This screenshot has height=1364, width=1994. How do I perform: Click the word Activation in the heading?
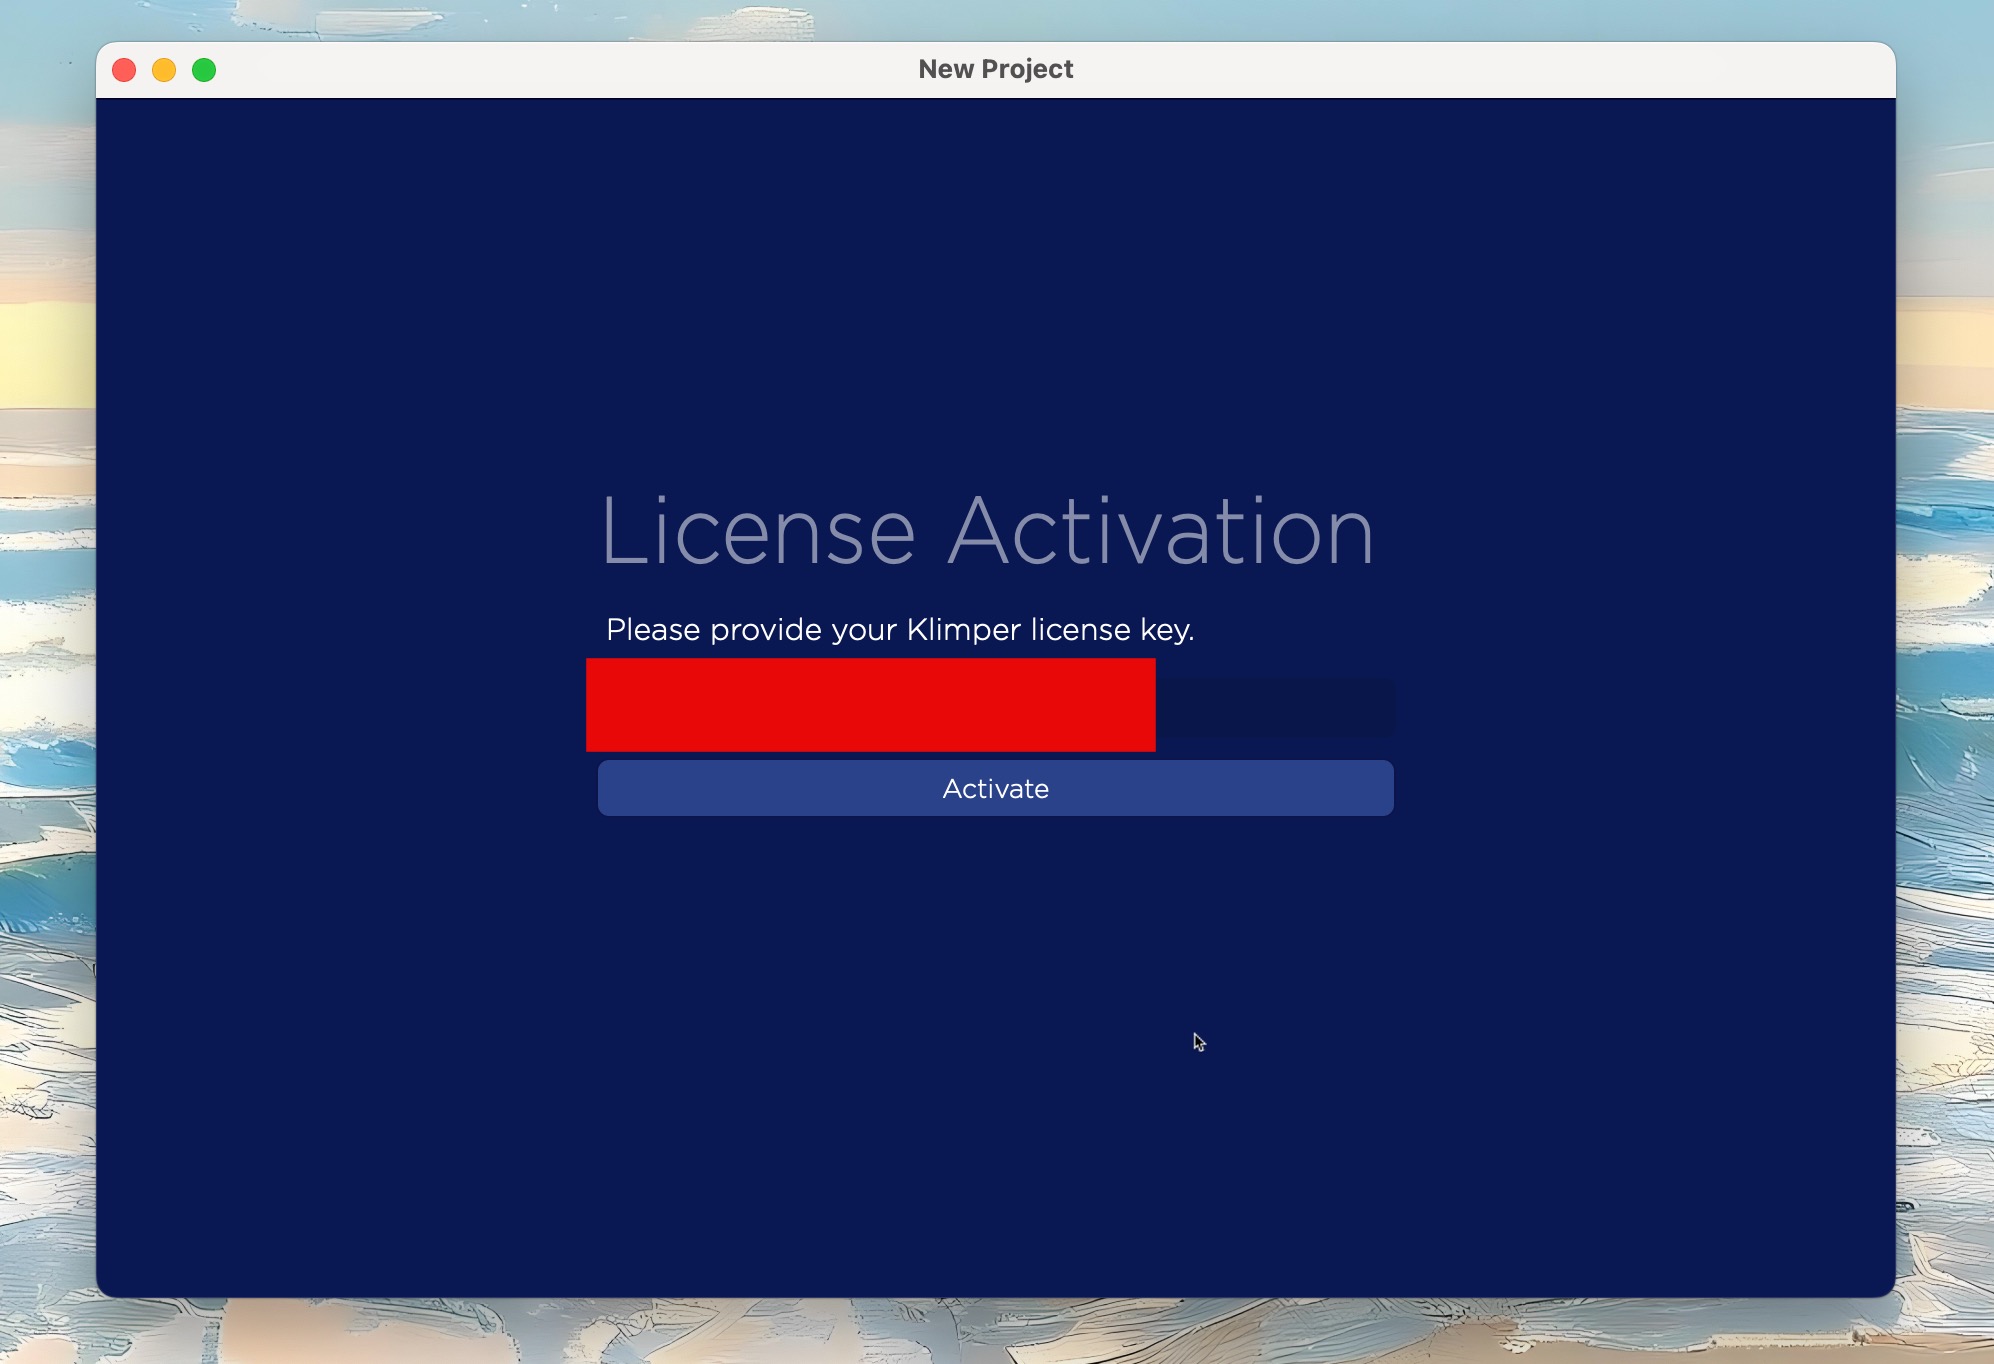tap(1160, 532)
